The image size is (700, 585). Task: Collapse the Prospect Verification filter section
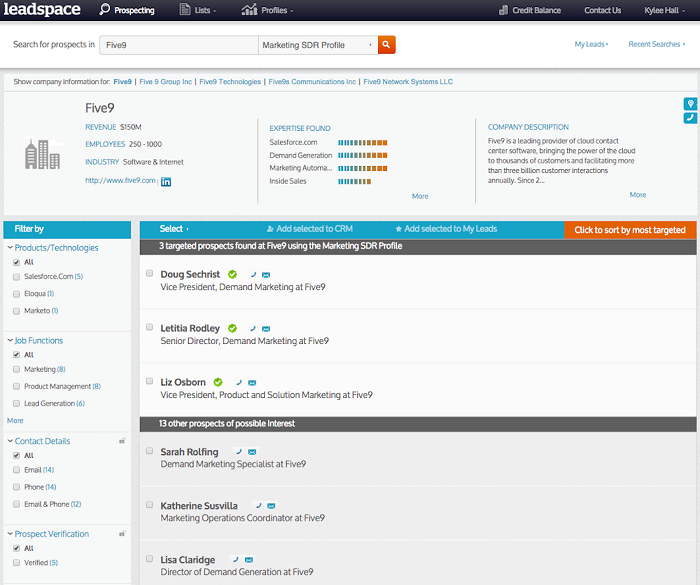pos(10,534)
